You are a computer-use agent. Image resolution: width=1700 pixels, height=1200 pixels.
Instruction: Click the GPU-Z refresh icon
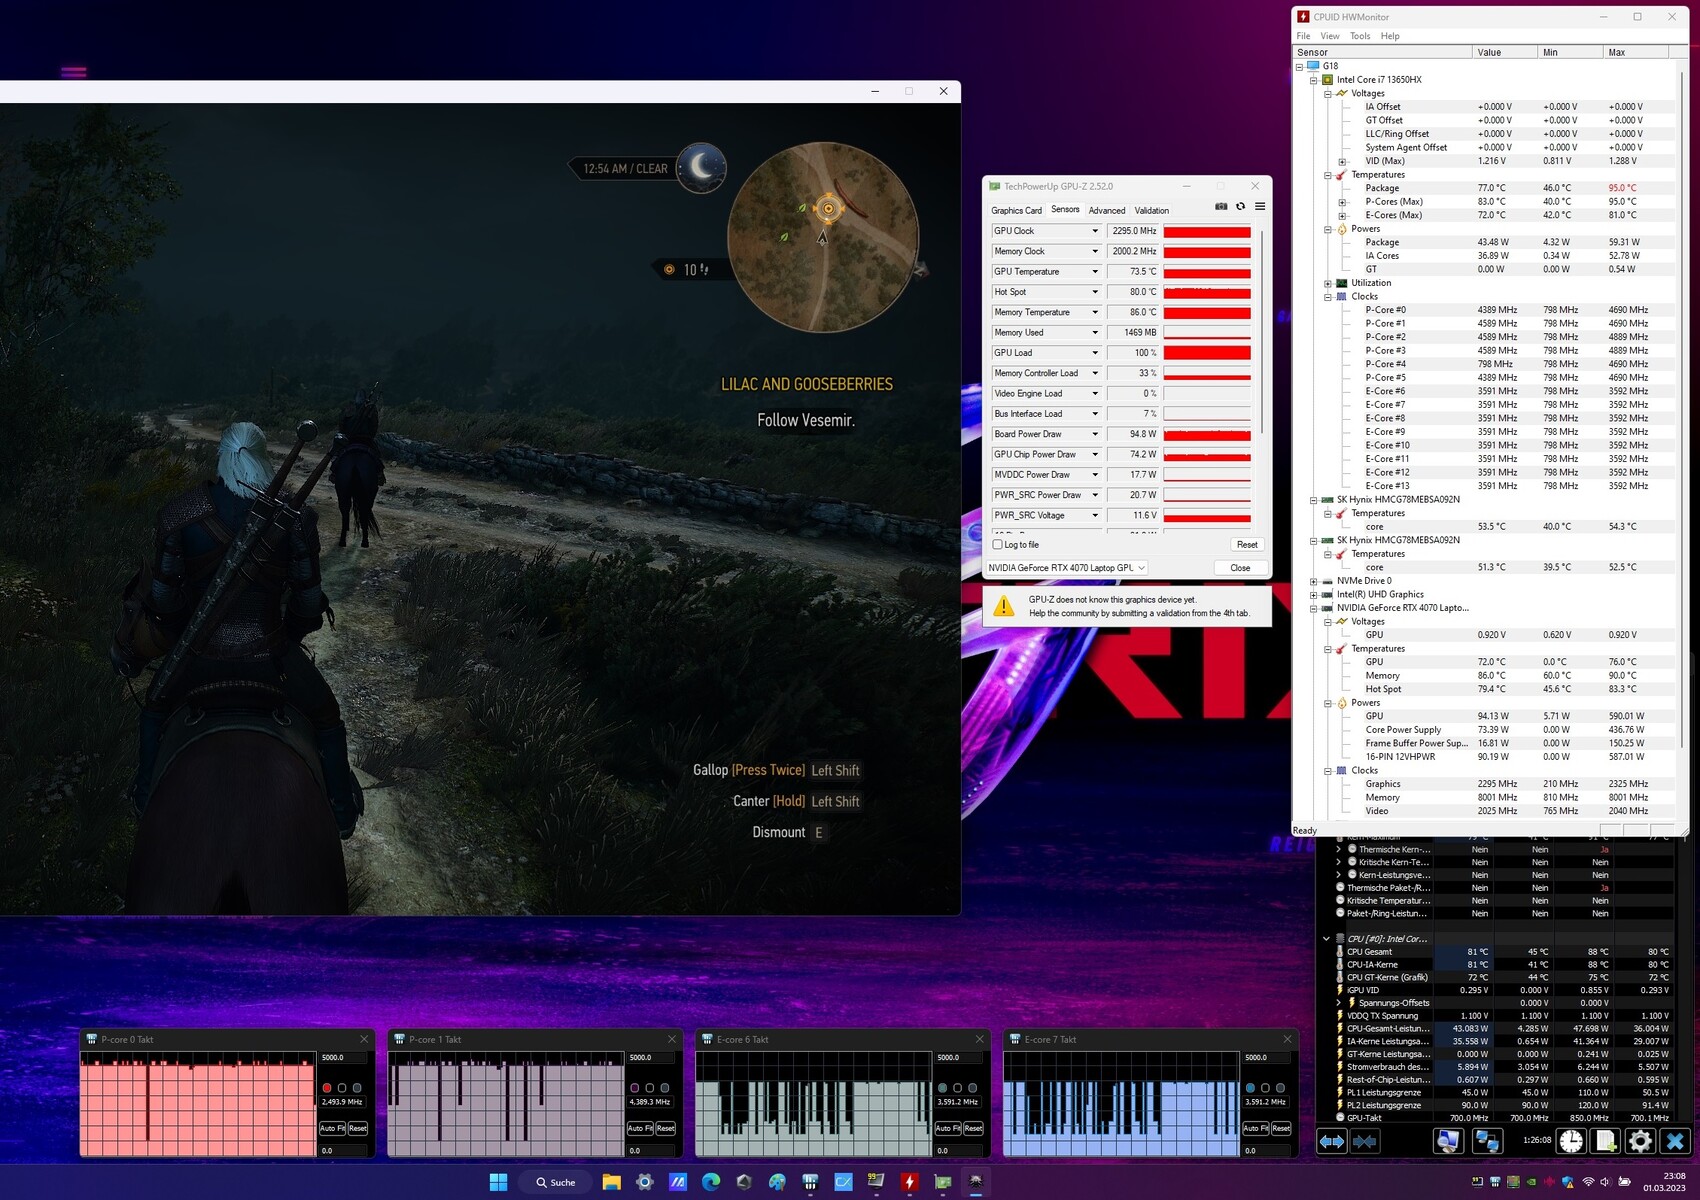point(1240,207)
